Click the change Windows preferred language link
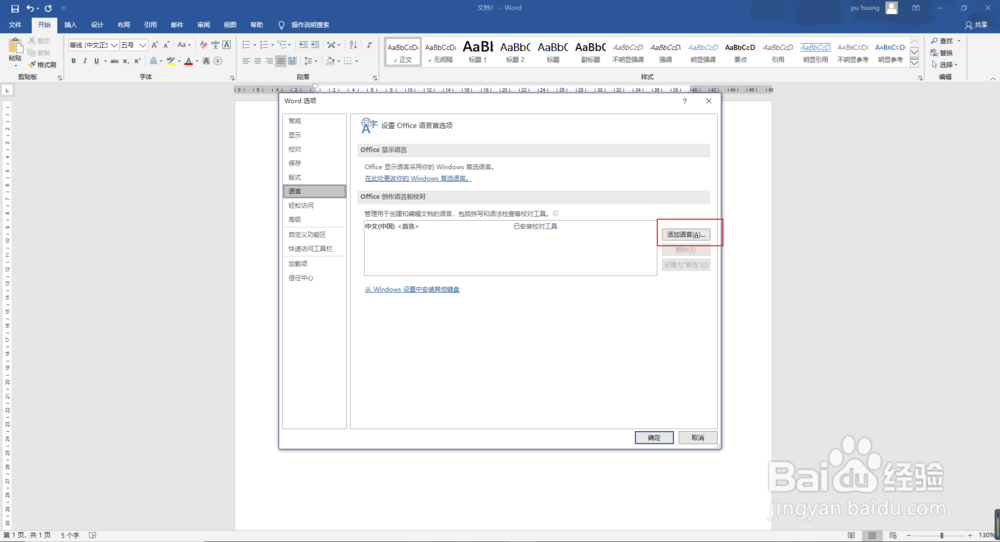 [x=418, y=179]
